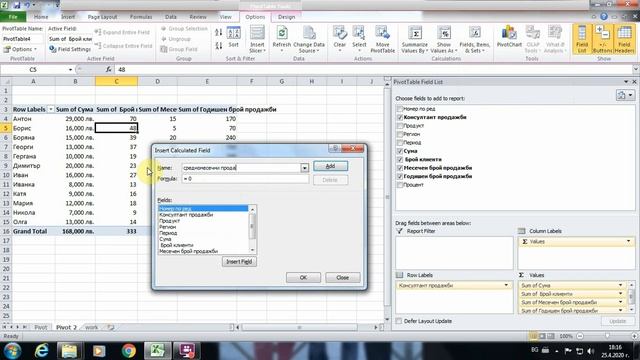Switch to the 'Pivot' sheet tab

[x=40, y=327]
